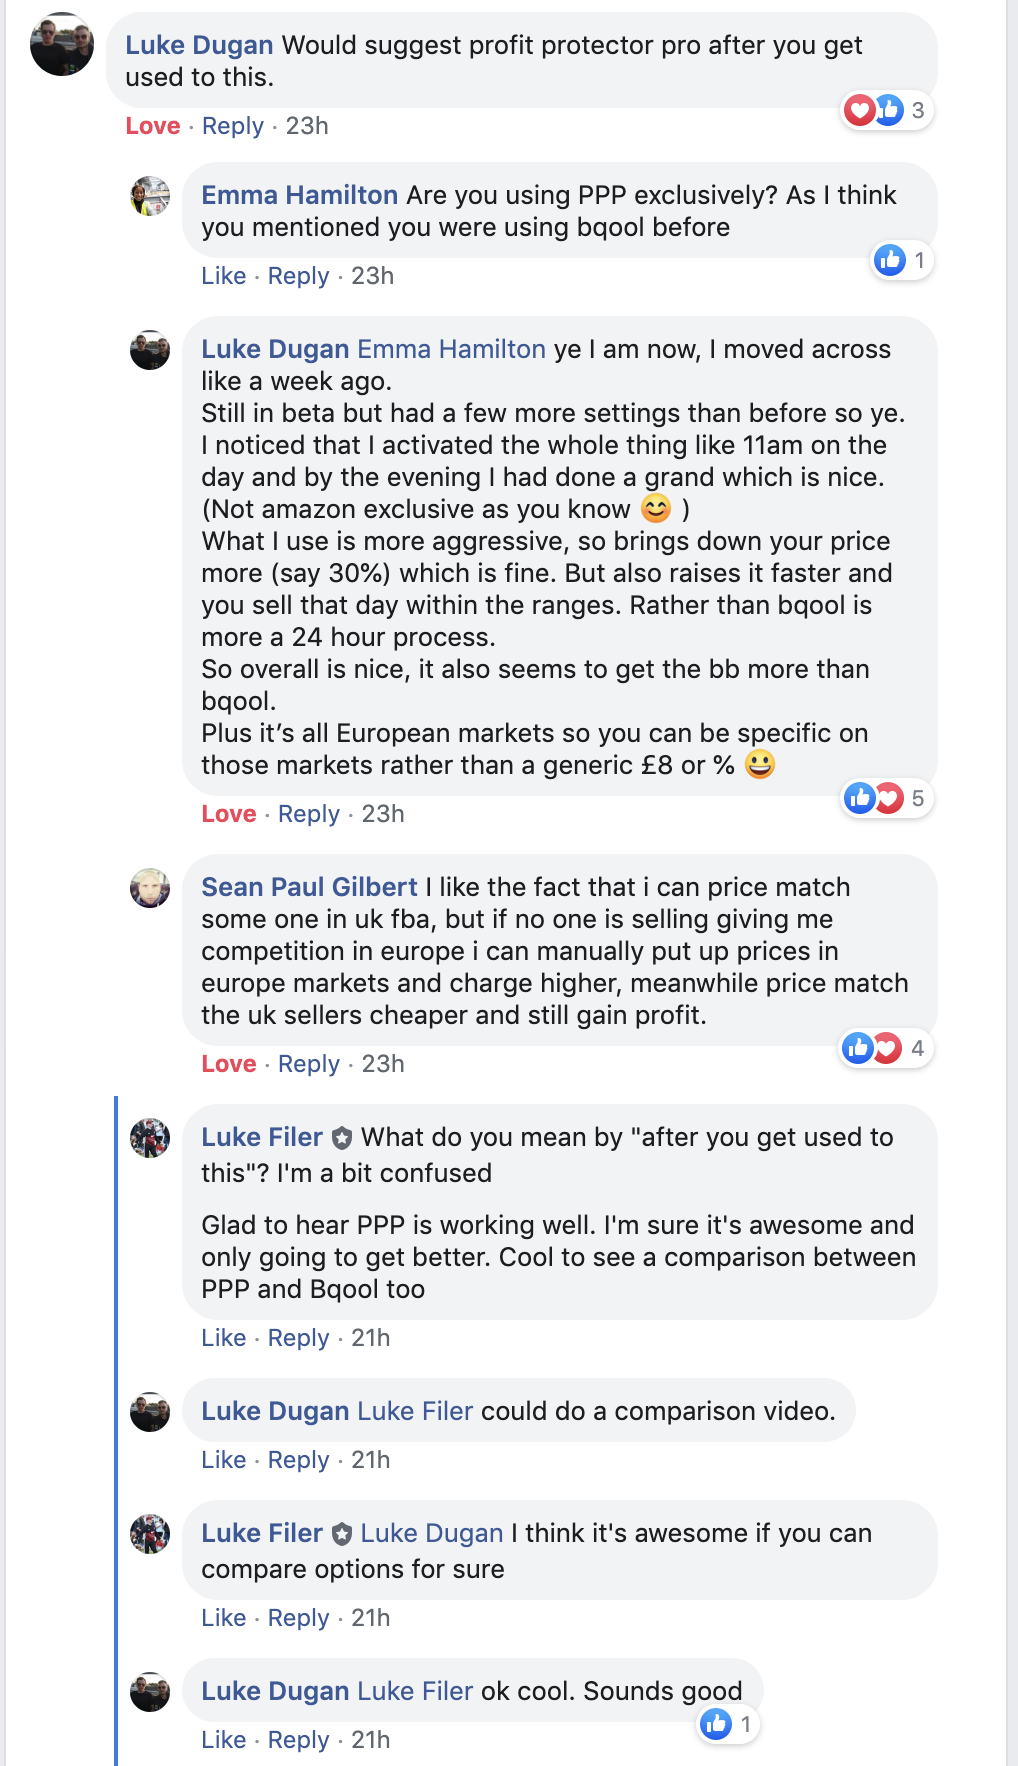The image size is (1018, 1766).
Task: Toggle Love off on Luke Dugan's top comment
Action: tap(153, 126)
